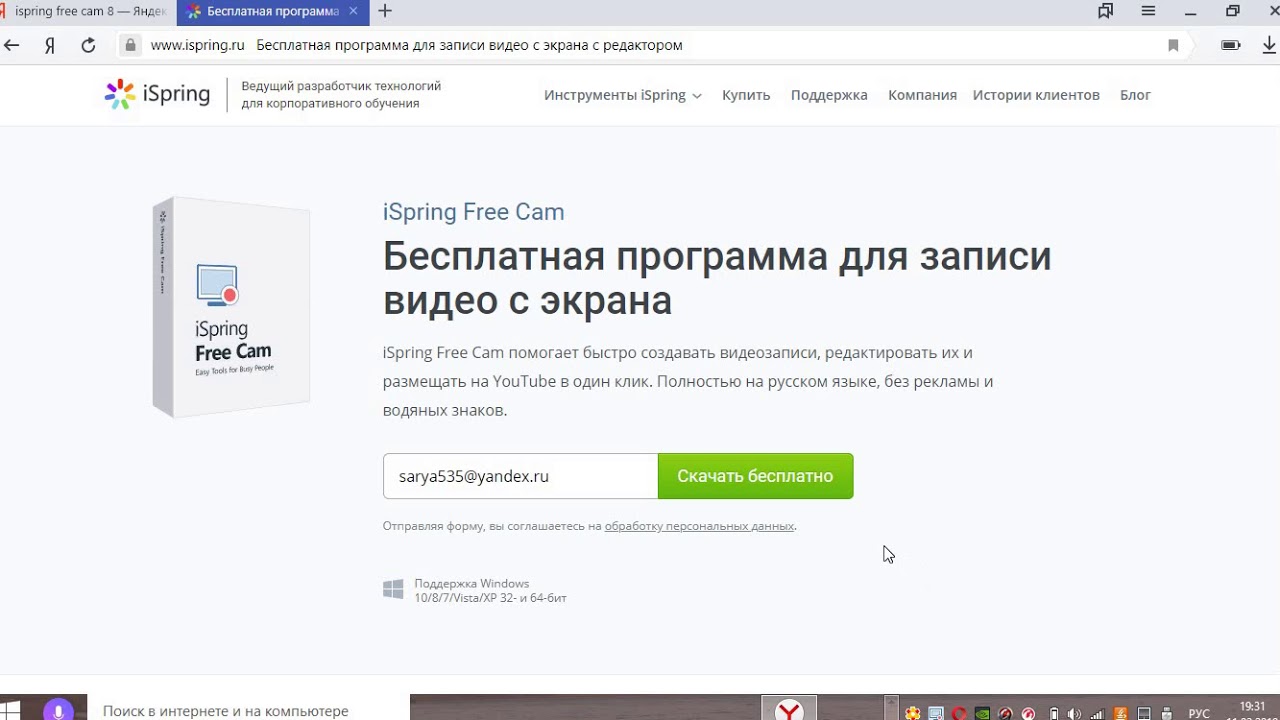
Task: Open the browser bookmarks panel icon
Action: click(x=1106, y=11)
